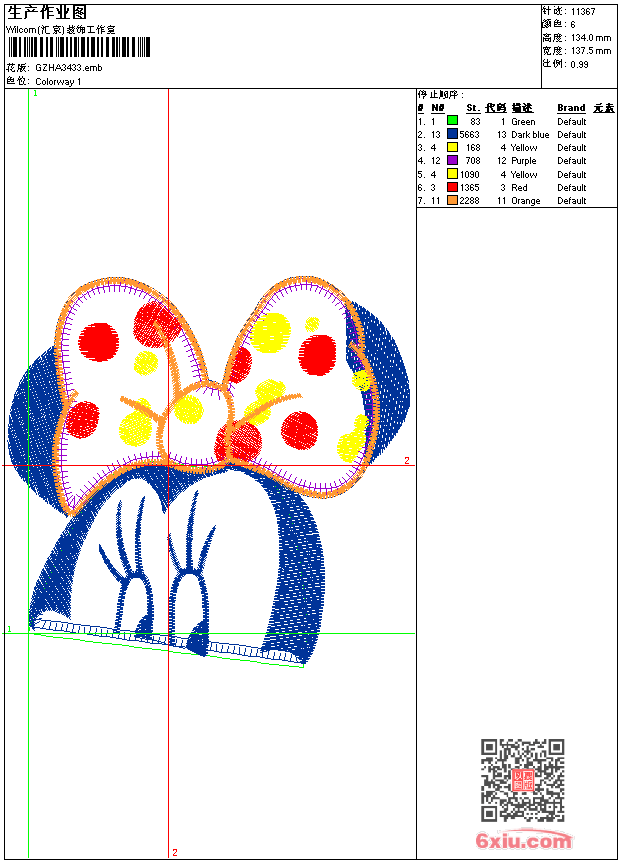Click the barcode under the studio name
This screenshot has width=620, height=860.
[79, 47]
